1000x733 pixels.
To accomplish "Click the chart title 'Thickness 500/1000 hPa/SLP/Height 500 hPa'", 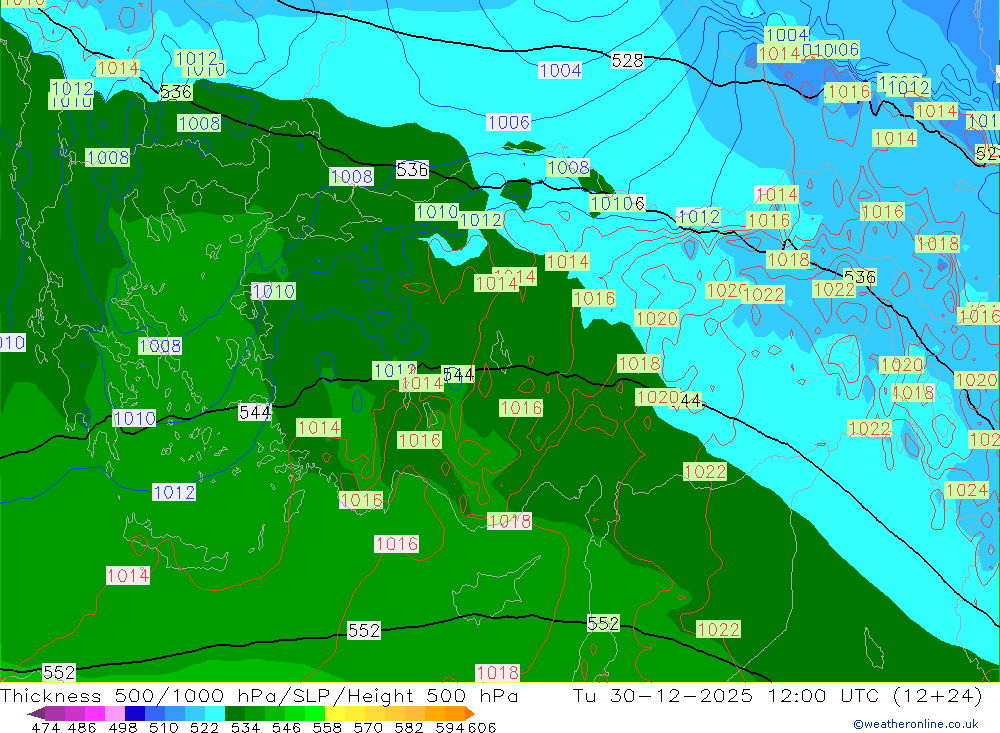I will click(x=259, y=695).
